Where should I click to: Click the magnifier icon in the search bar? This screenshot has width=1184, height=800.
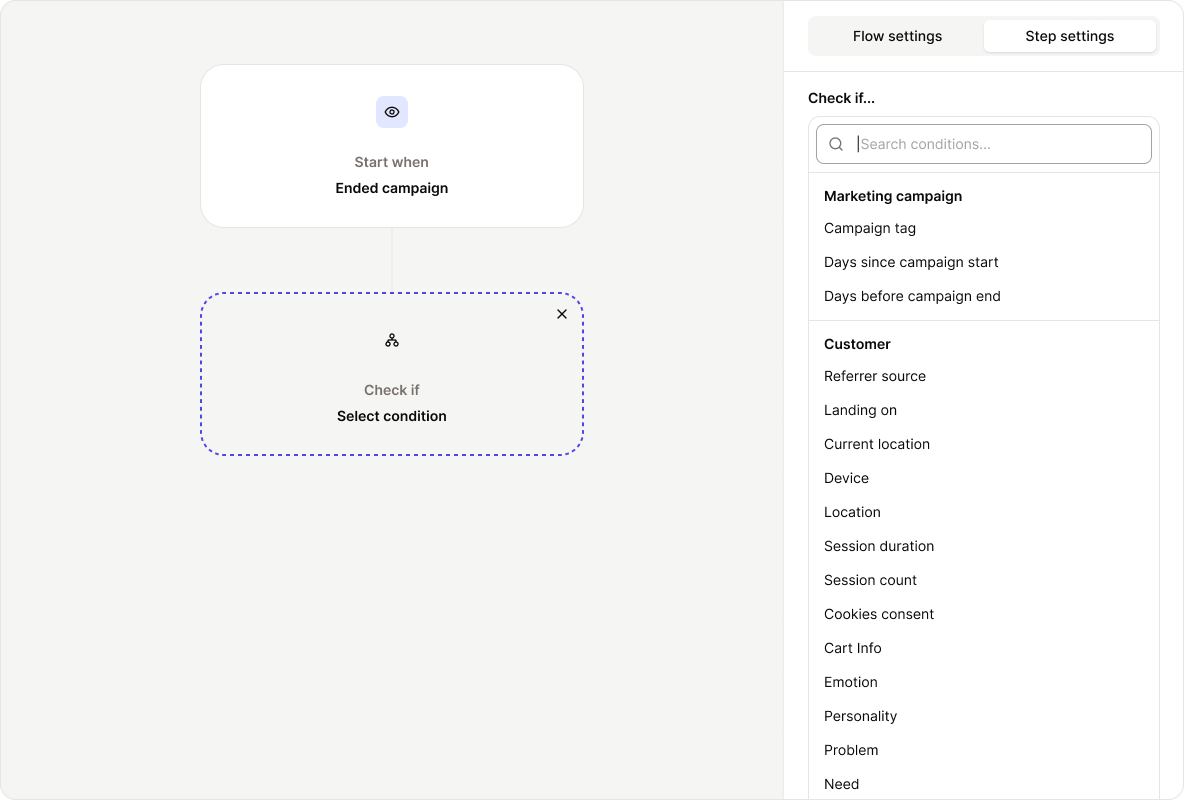[836, 144]
